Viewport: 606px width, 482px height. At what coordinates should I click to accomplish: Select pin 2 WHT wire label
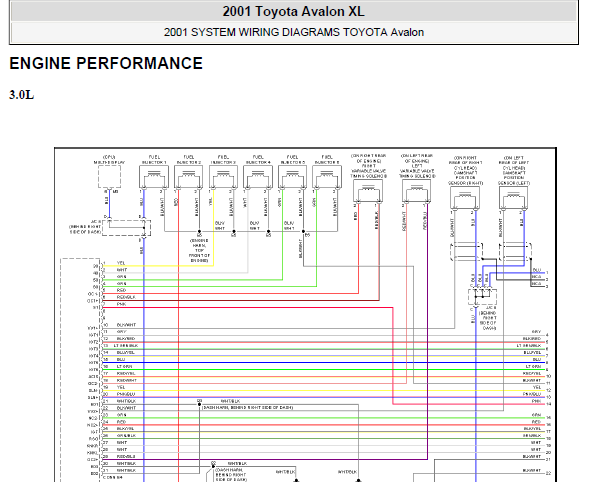122,270
